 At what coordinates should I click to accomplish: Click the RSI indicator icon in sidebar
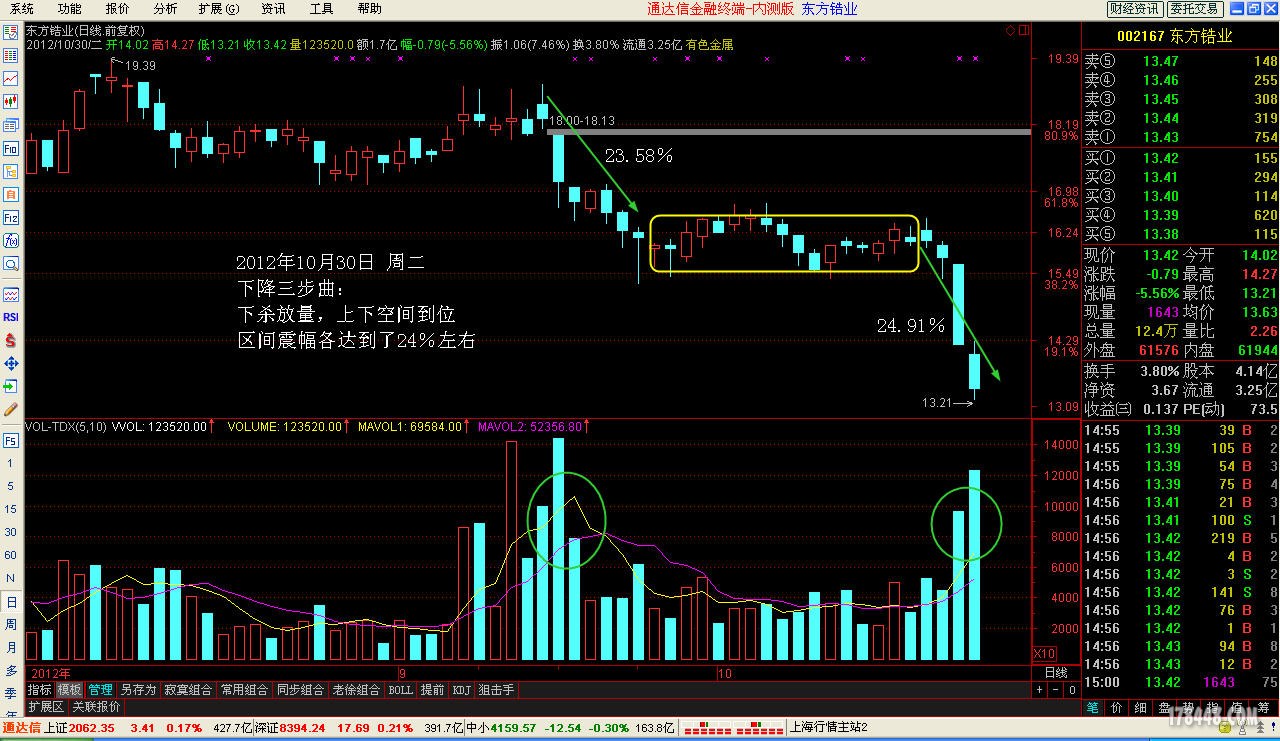[x=11, y=317]
